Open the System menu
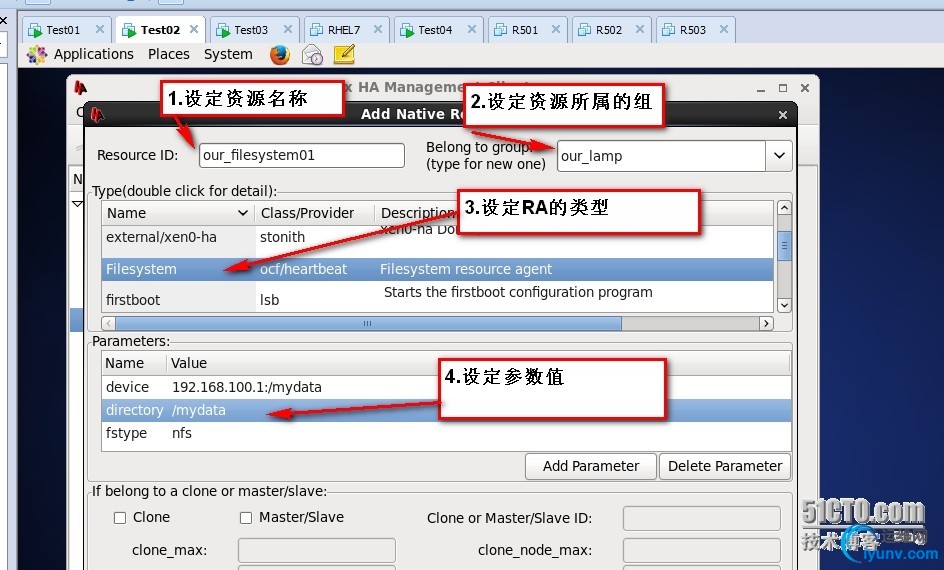This screenshot has height=570, width=944. point(228,54)
